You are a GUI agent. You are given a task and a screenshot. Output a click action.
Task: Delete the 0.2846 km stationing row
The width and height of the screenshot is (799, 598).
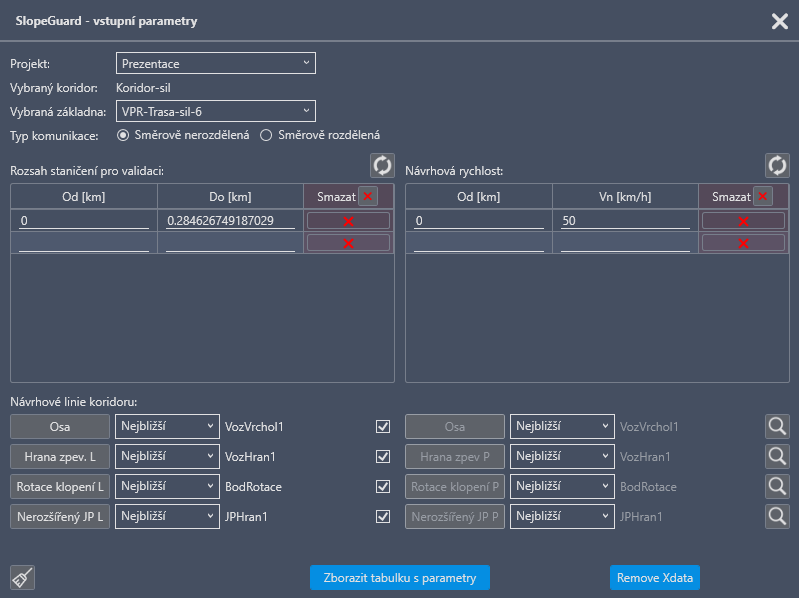click(348, 221)
